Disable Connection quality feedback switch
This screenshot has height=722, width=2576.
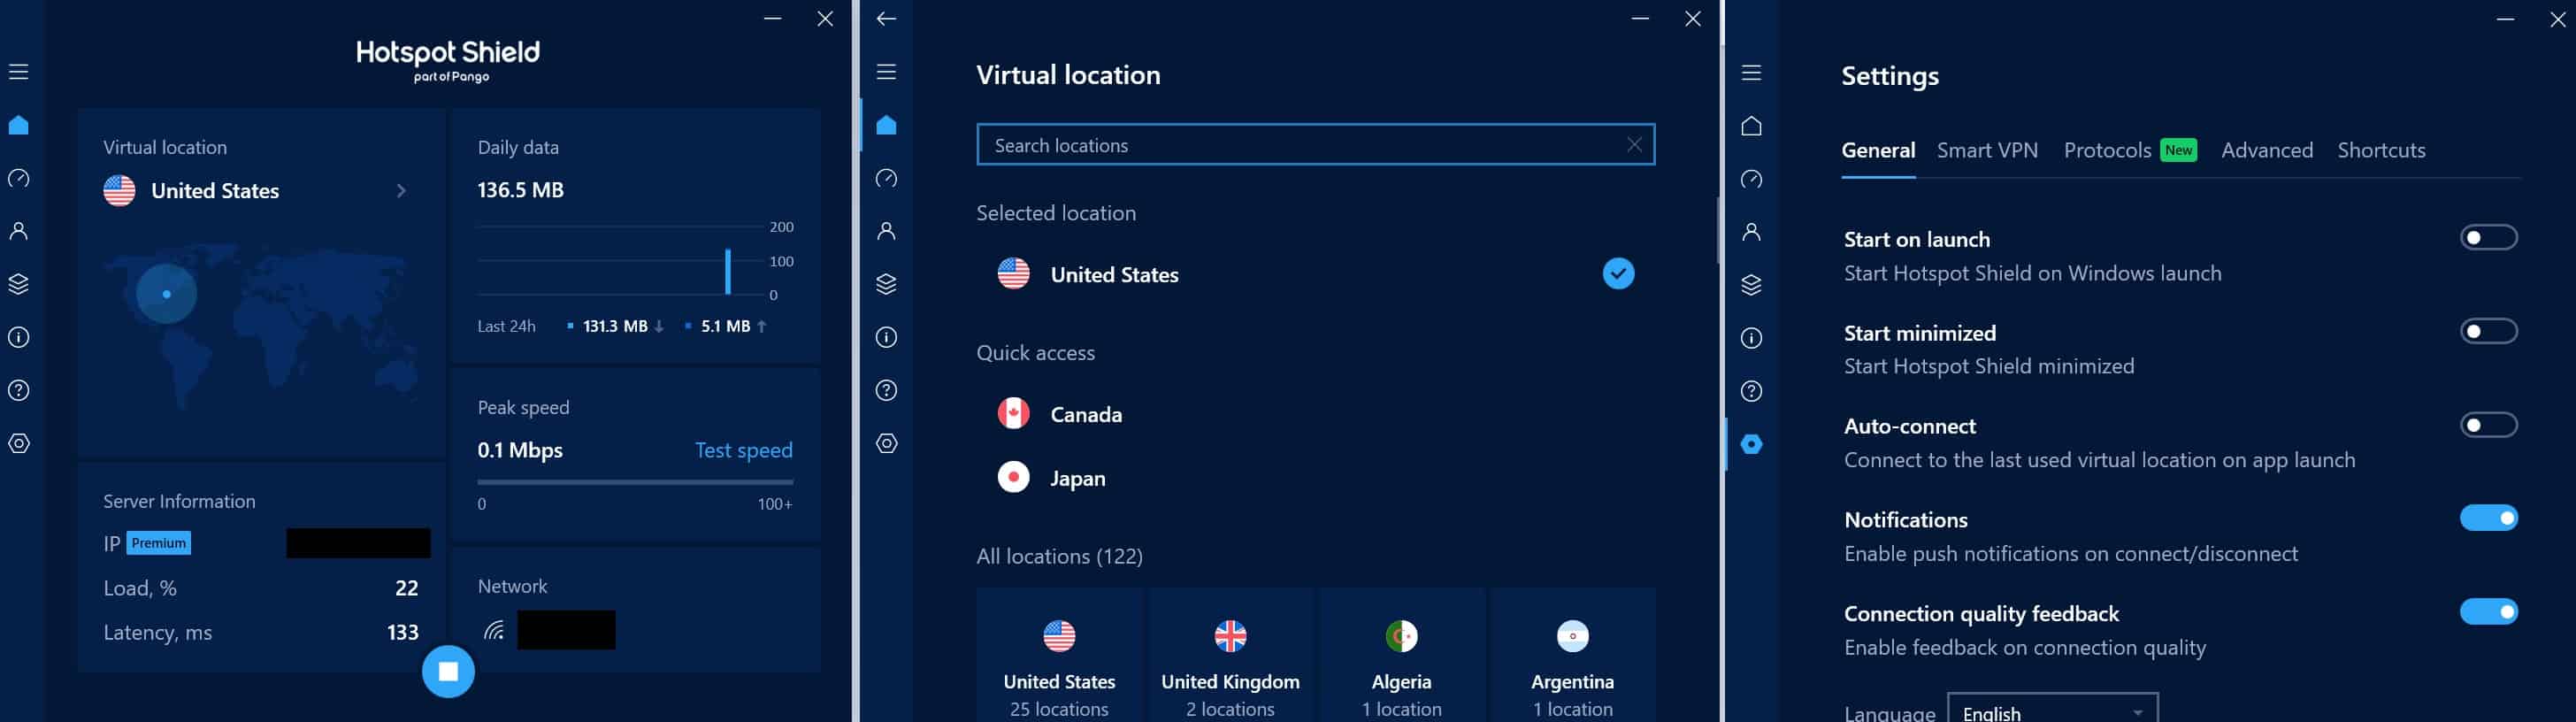click(2488, 611)
